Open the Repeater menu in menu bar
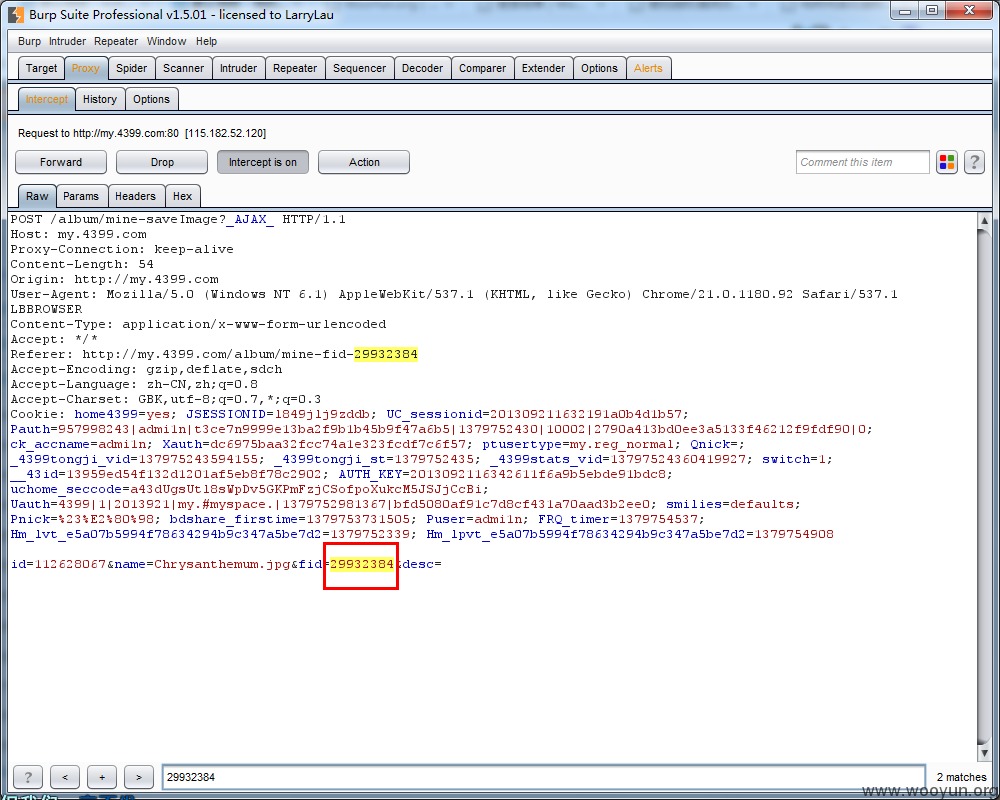 point(116,41)
